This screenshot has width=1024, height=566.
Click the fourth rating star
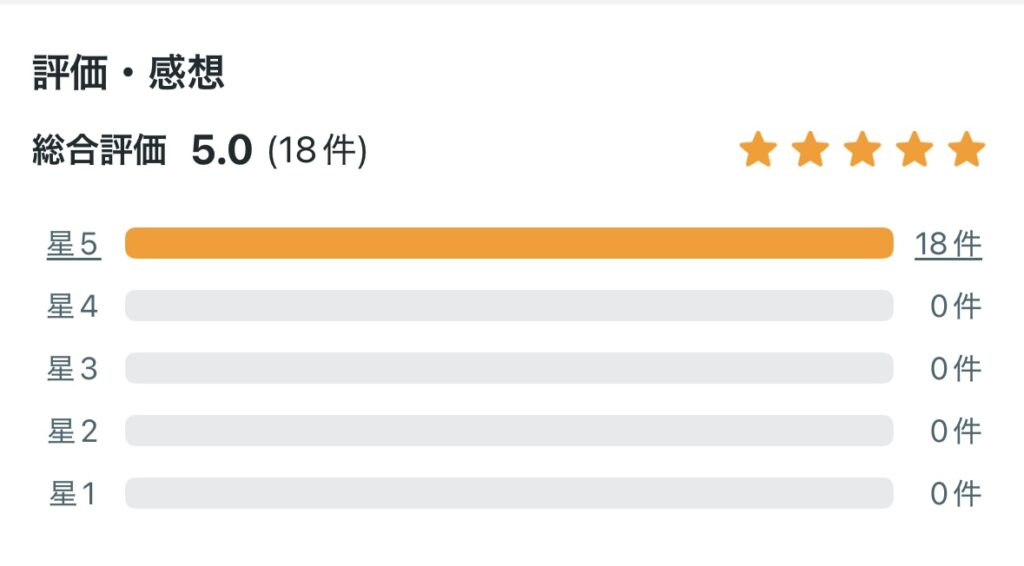(x=914, y=149)
